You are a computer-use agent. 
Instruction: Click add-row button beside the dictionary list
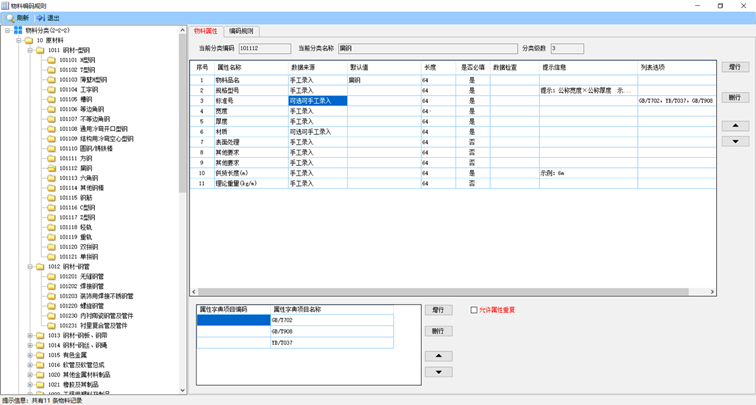[438, 310]
